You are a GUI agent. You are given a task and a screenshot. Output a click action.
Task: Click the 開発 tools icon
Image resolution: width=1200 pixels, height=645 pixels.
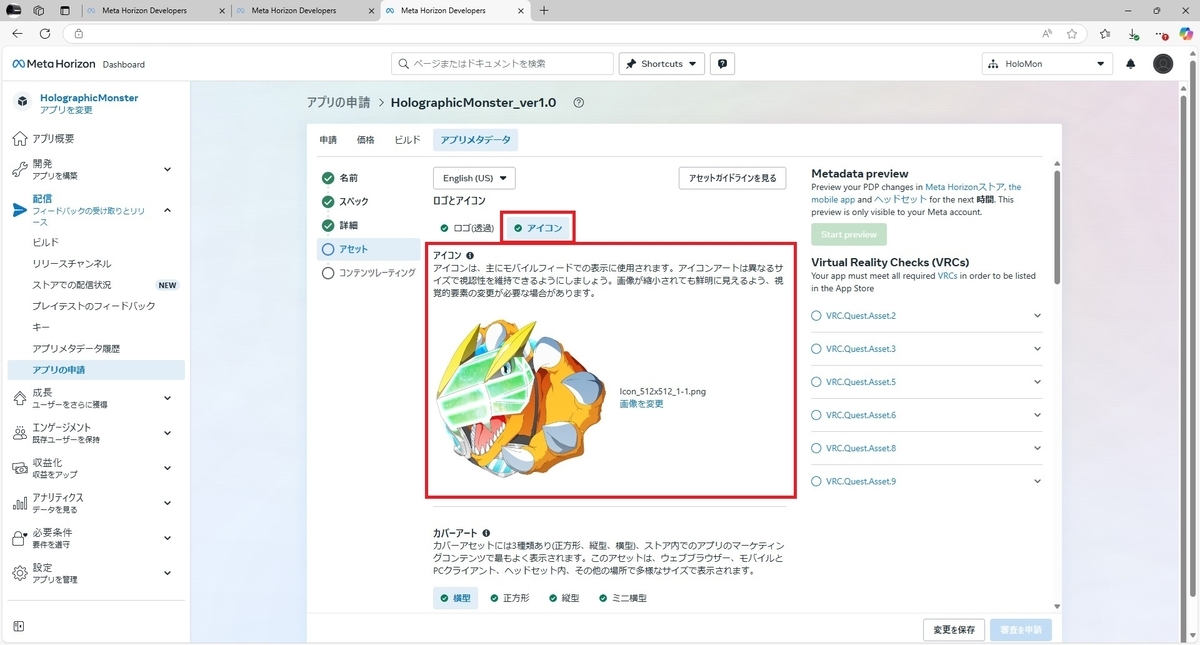point(20,169)
